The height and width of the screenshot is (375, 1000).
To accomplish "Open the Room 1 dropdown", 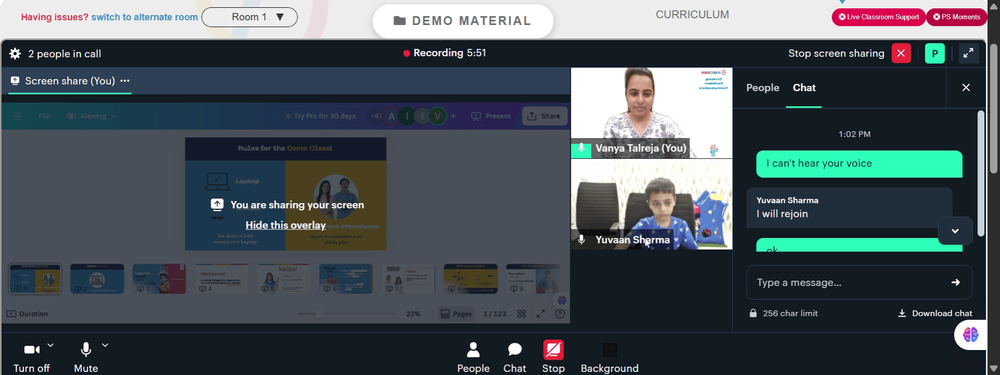I will pos(249,17).
